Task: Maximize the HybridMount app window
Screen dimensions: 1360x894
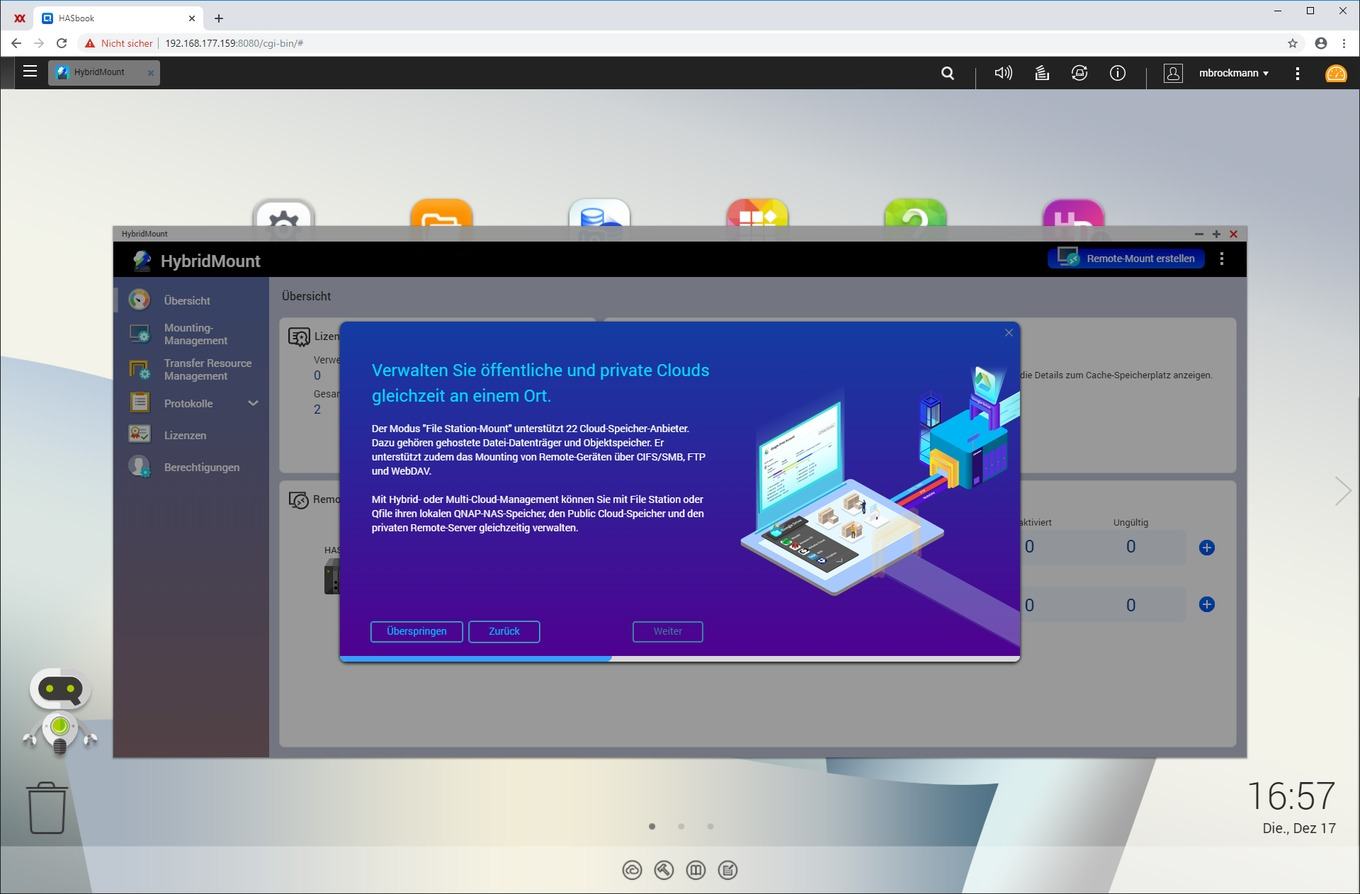Action: pyautogui.click(x=1216, y=234)
